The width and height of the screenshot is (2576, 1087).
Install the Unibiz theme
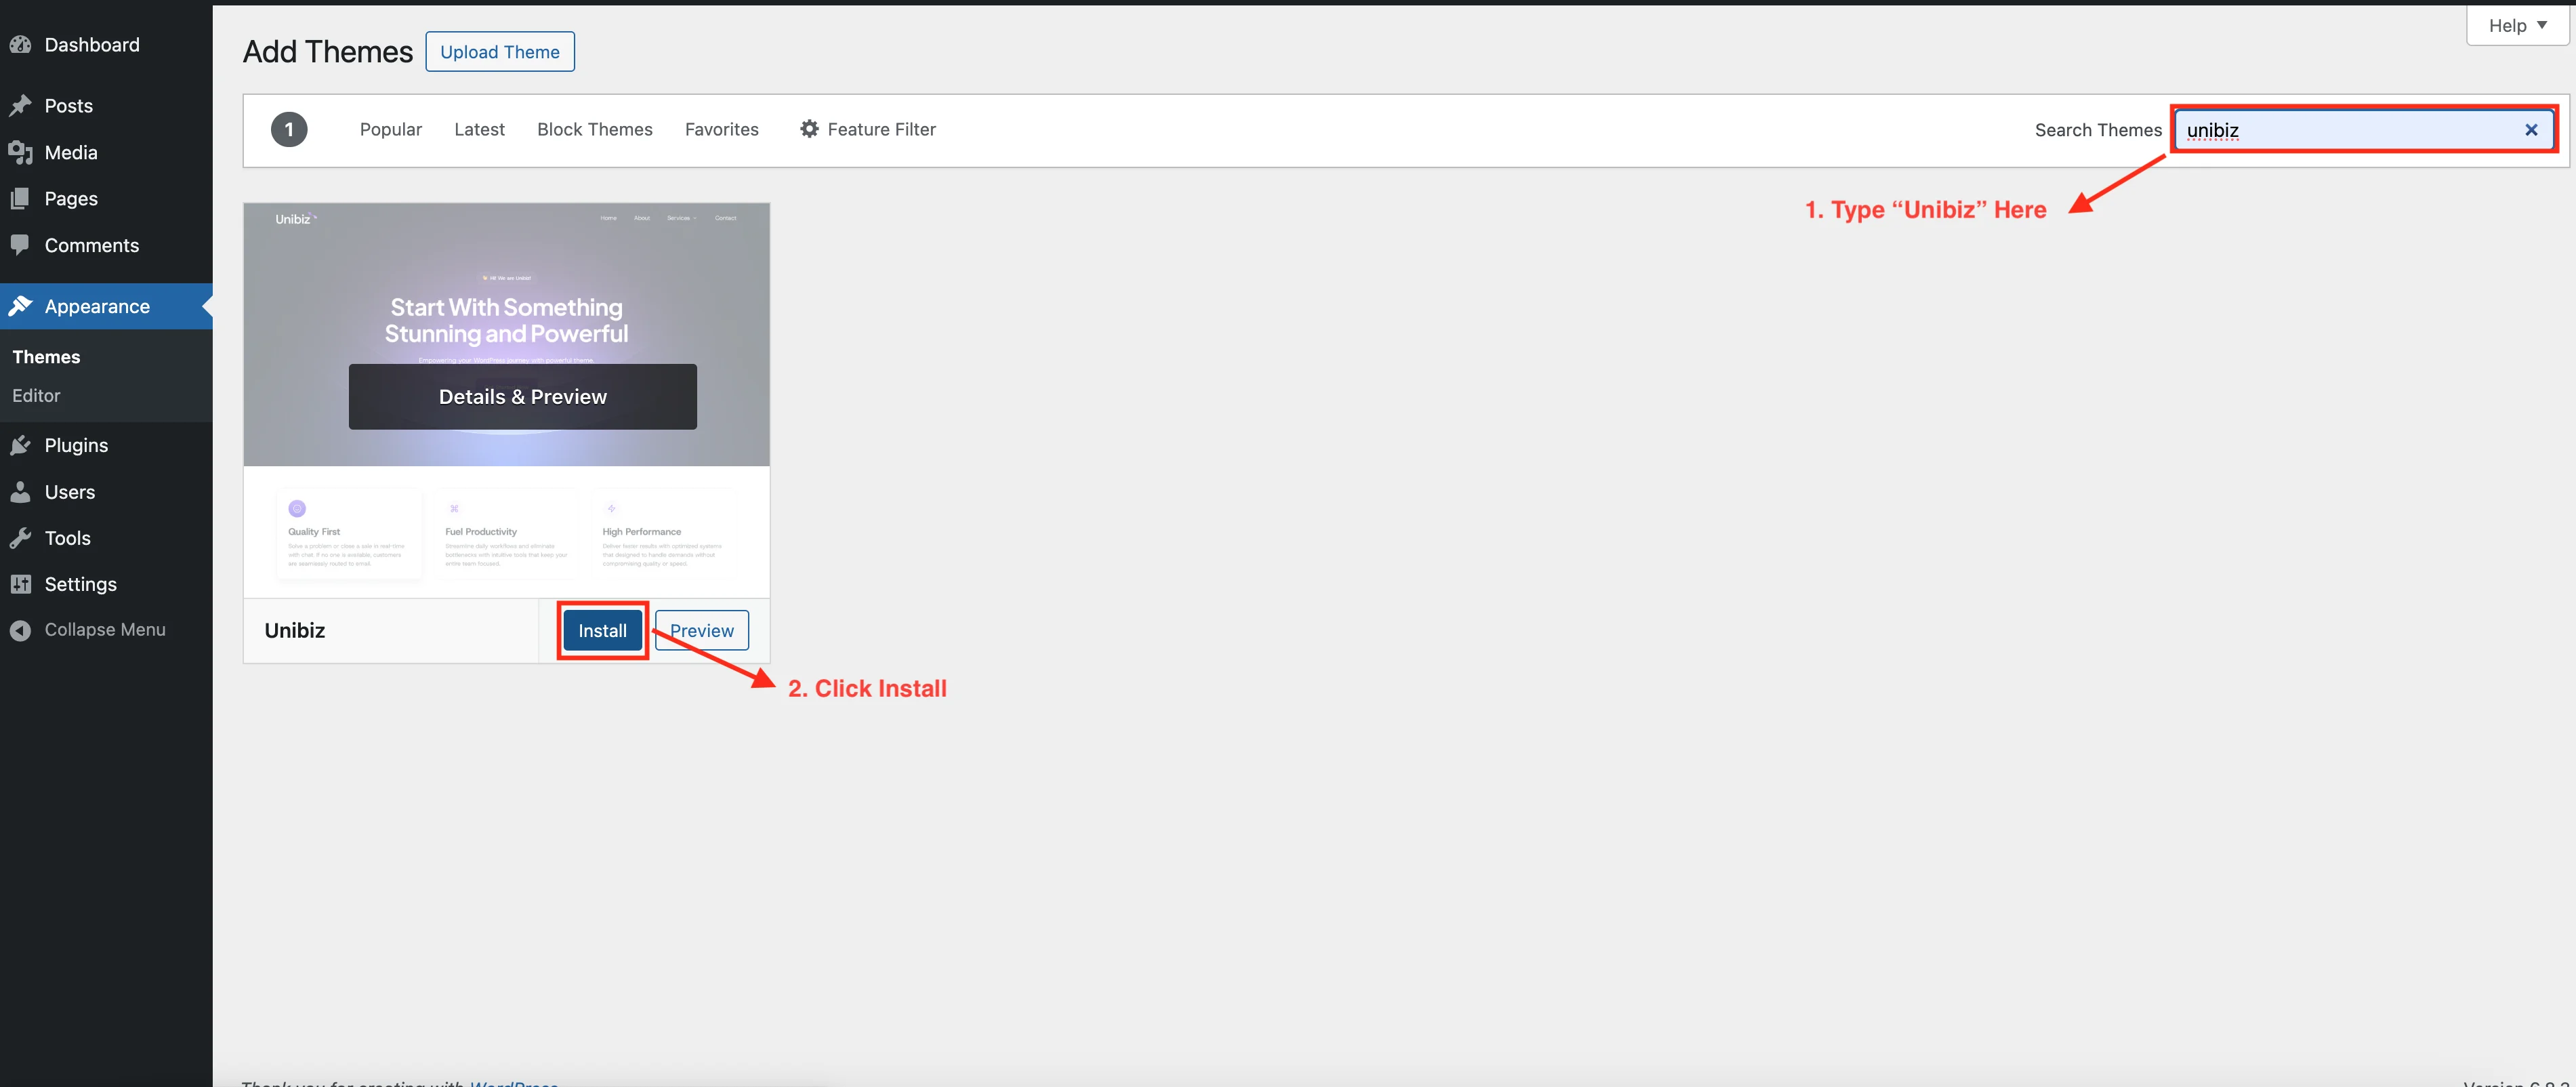coord(602,631)
